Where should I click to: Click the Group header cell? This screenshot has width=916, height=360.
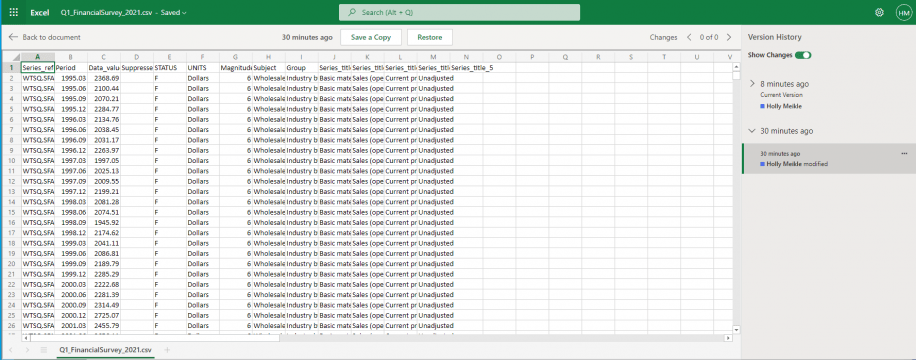[301, 67]
